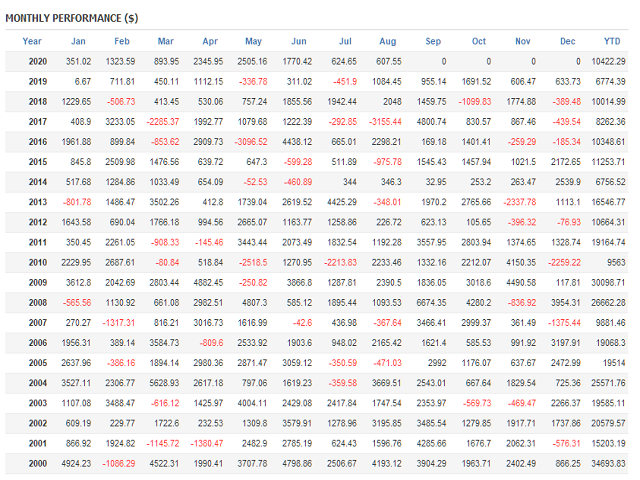Click the 2019 May loss -336.78
Screen dimensions: 640x480
[253, 82]
